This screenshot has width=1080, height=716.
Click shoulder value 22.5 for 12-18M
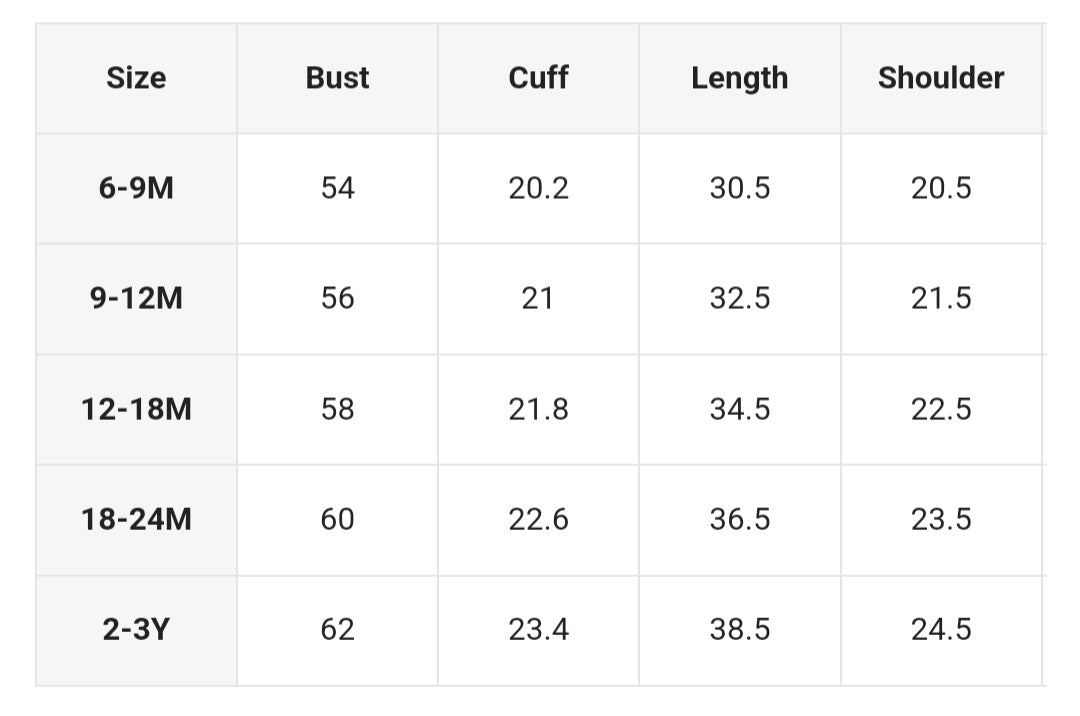(x=941, y=409)
